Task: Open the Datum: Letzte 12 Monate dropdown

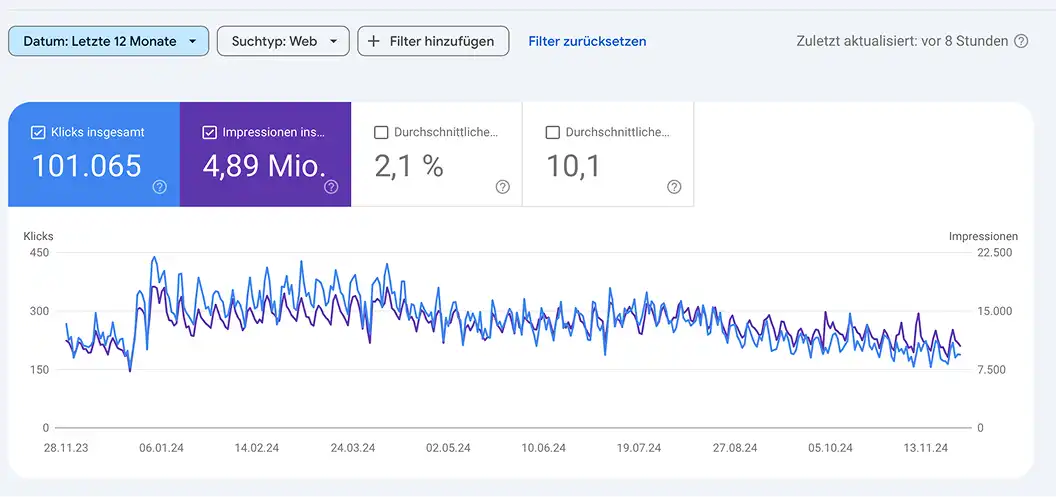Action: point(108,41)
